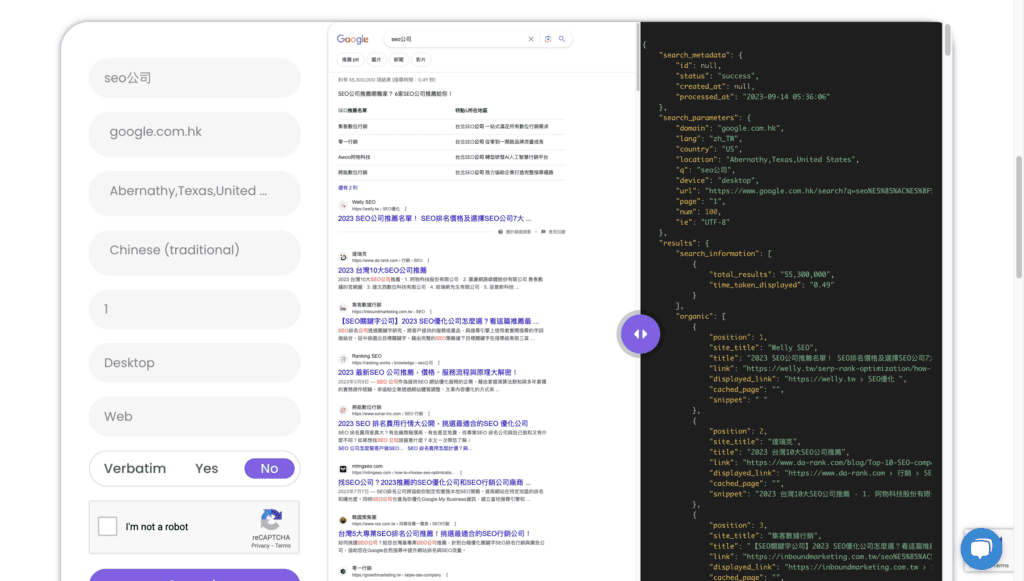This screenshot has height=581, width=1024.
Task: Select the first Google filter chip ending in ptt
Action: pyautogui.click(x=351, y=59)
